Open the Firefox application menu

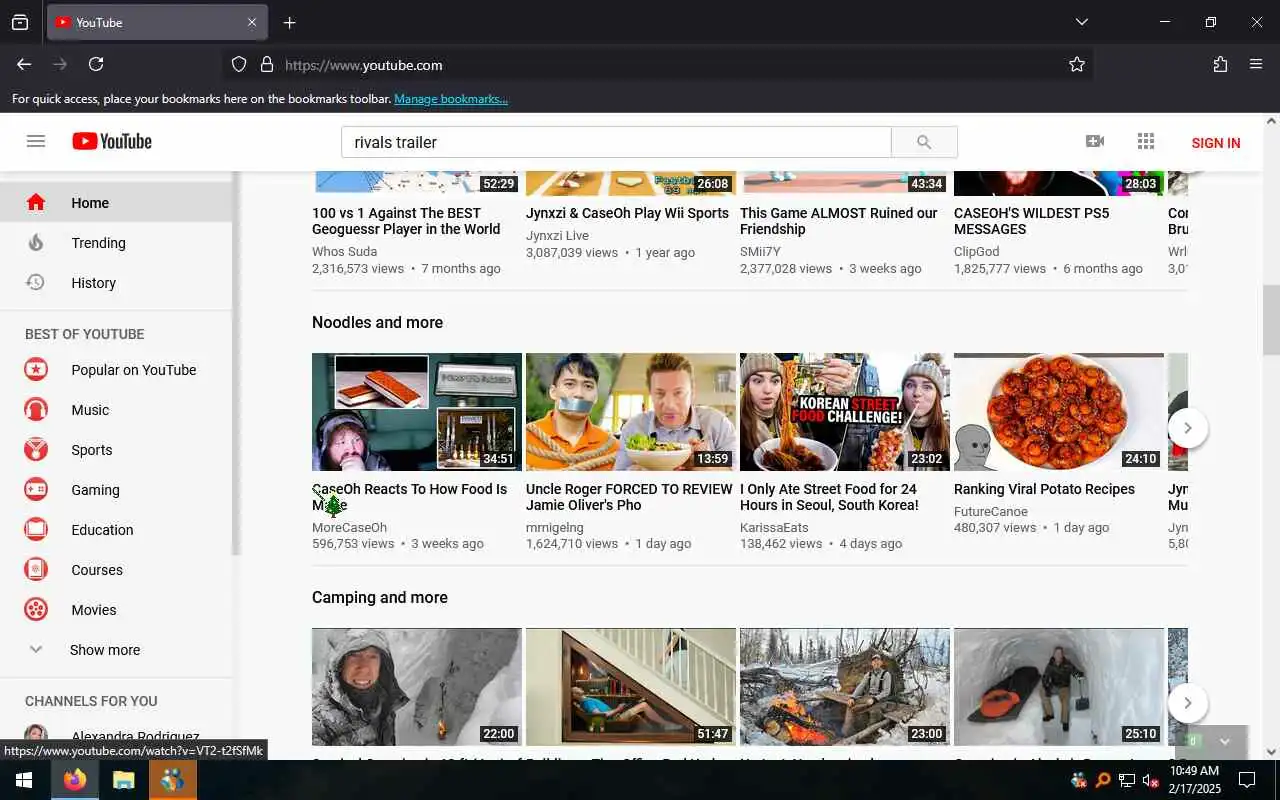1256,64
